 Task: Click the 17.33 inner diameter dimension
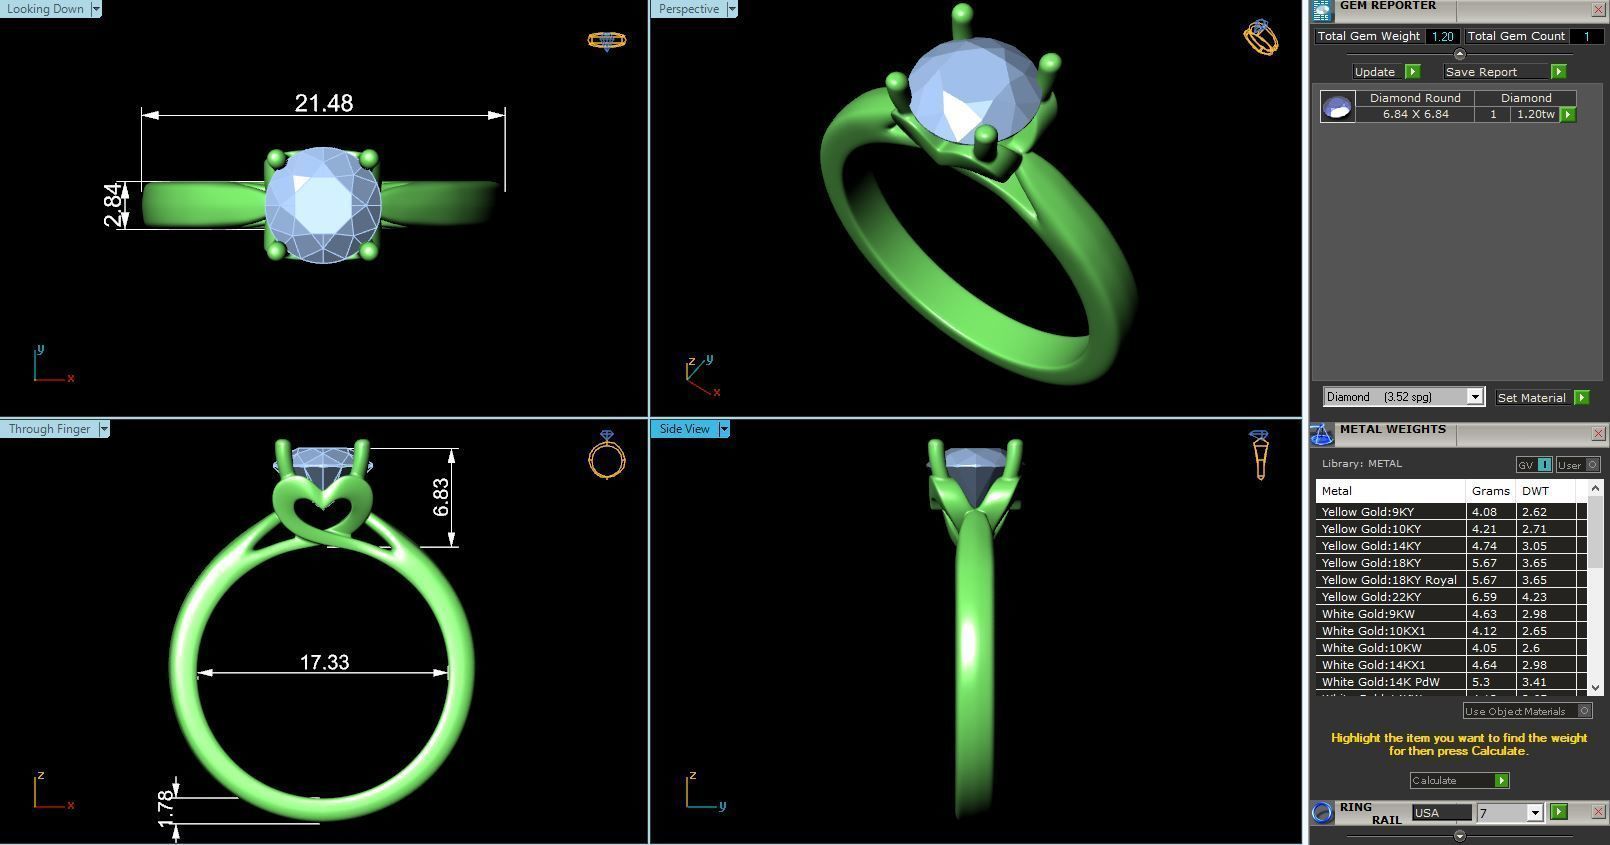pos(324,662)
